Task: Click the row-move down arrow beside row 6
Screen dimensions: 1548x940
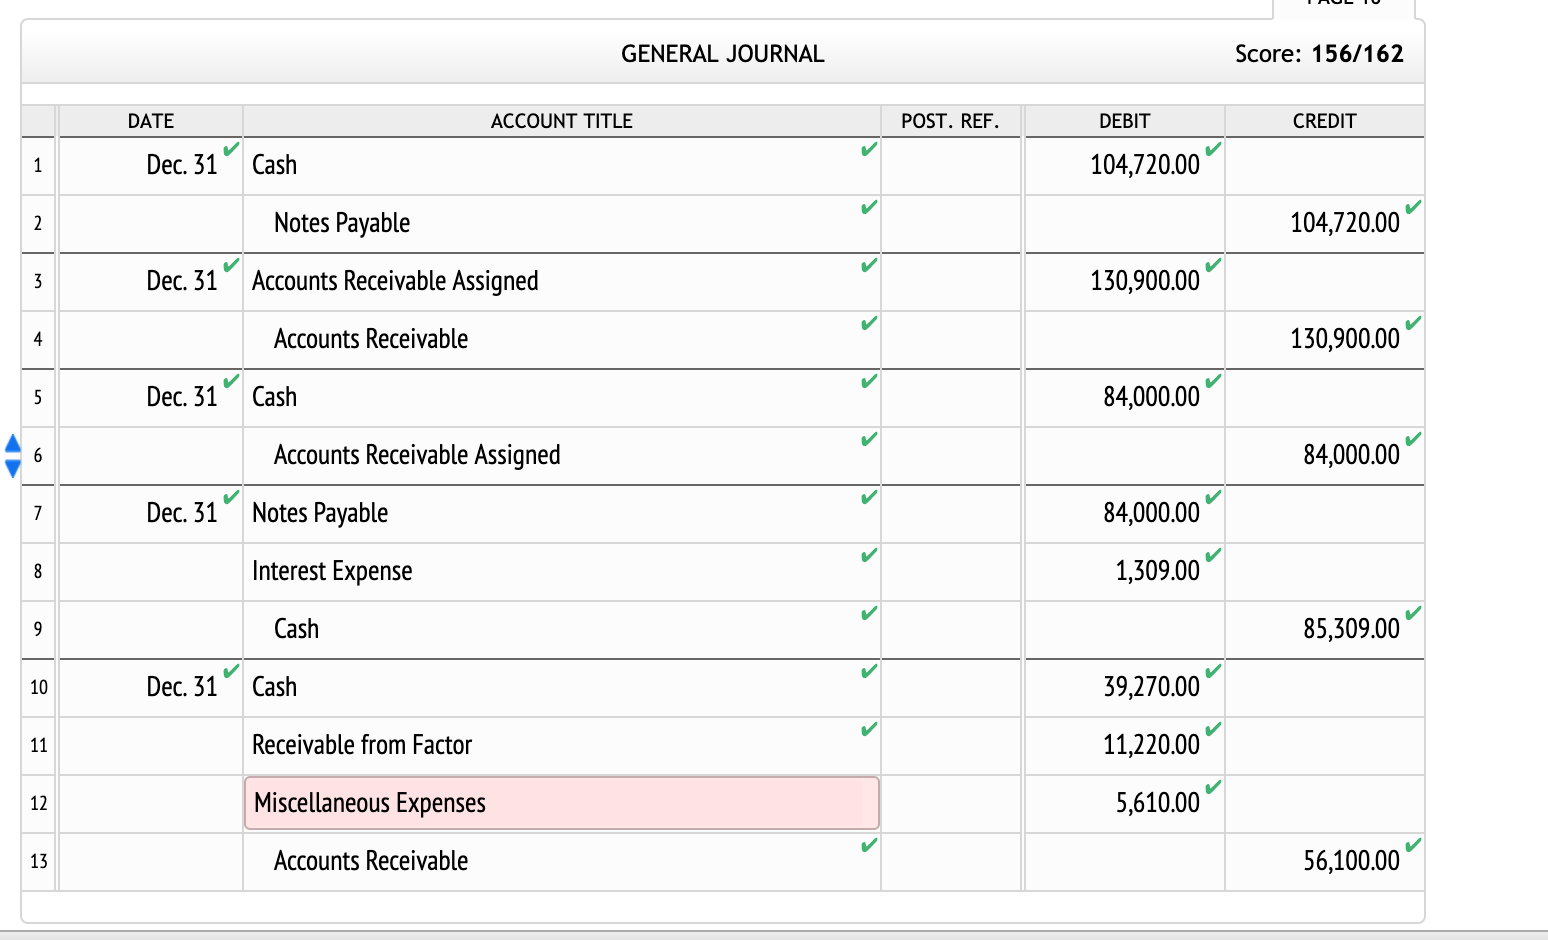Action: (x=12, y=467)
